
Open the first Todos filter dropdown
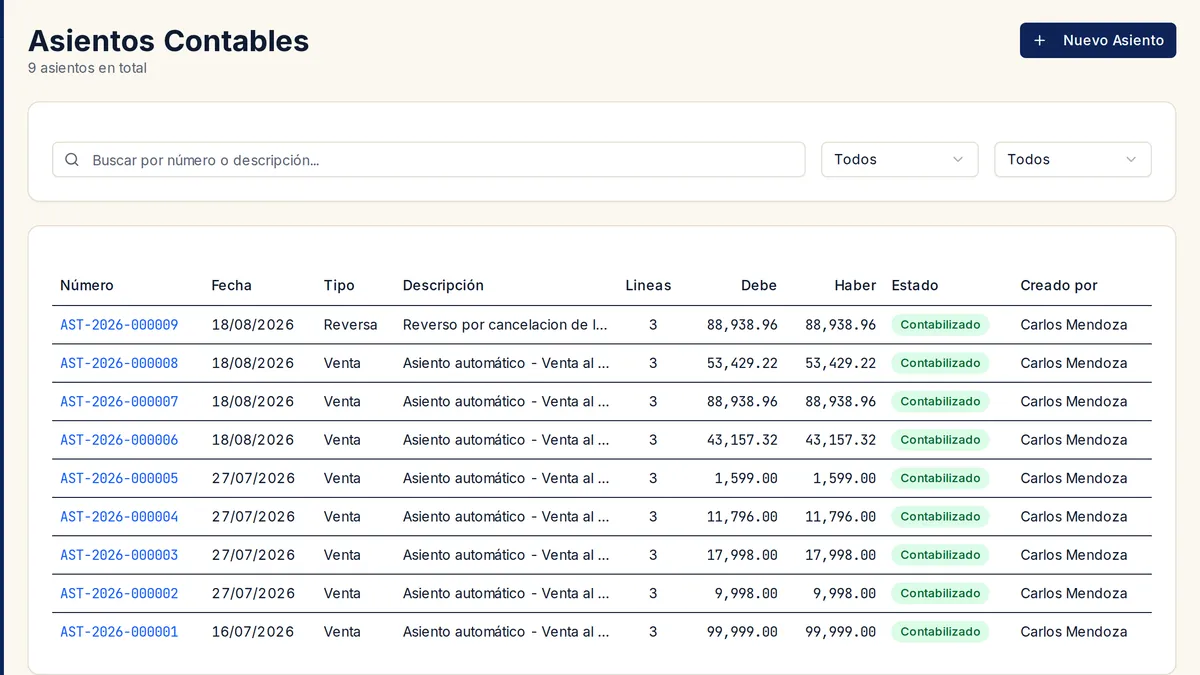900,160
